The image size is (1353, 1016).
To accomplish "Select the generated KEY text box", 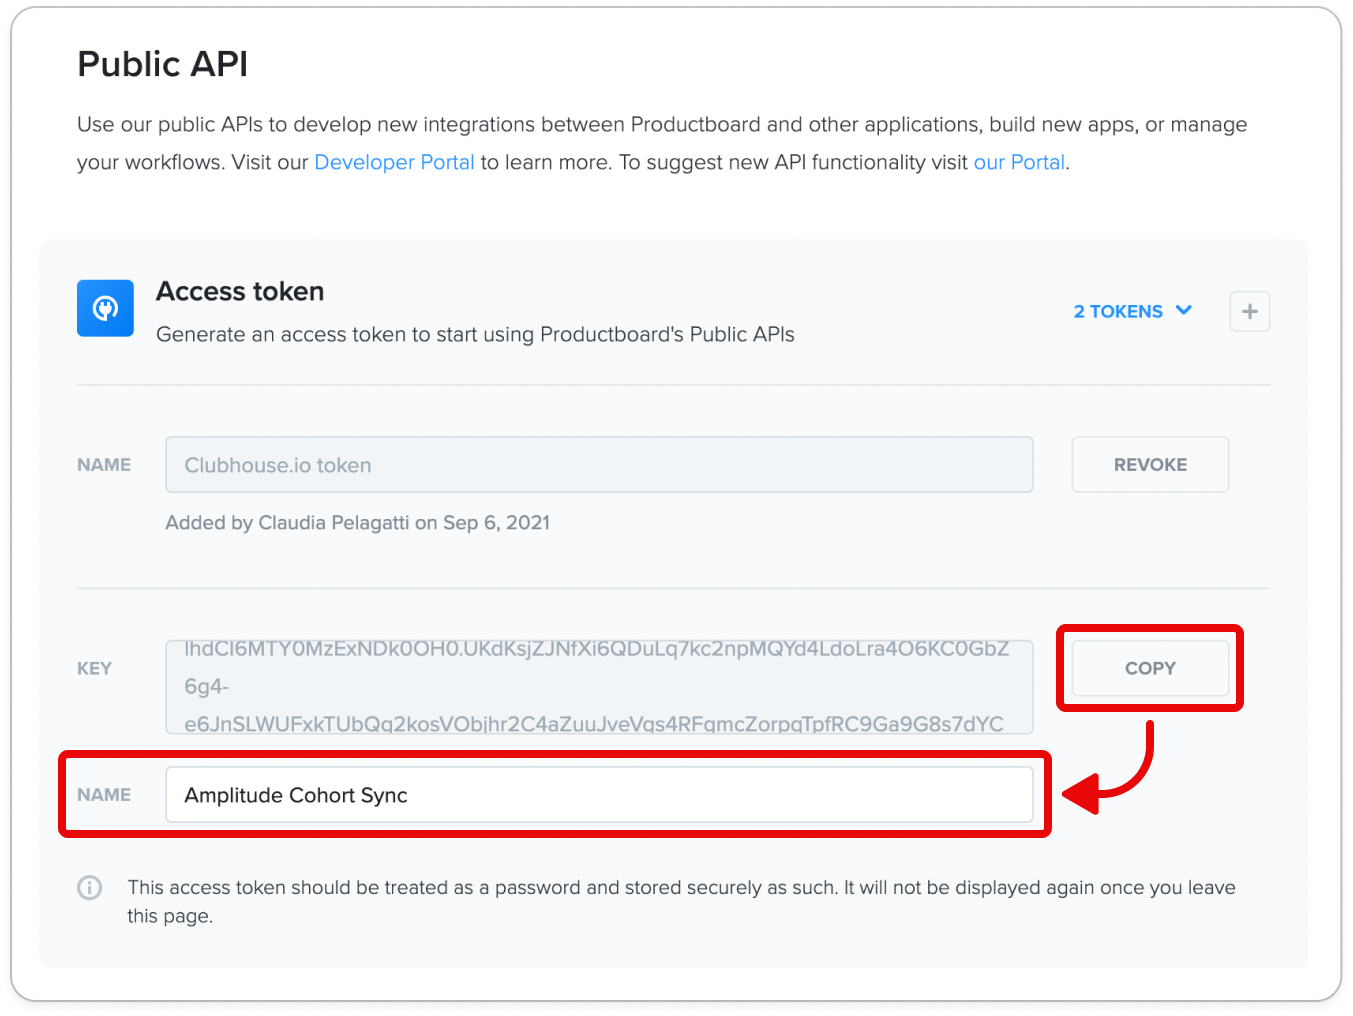I will point(599,687).
